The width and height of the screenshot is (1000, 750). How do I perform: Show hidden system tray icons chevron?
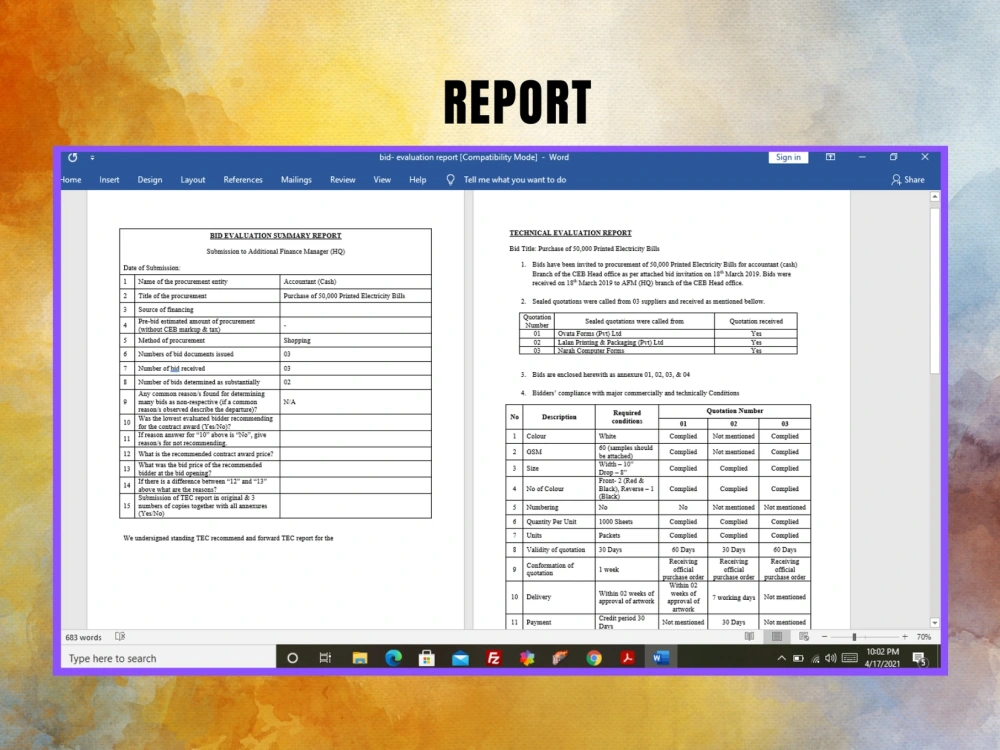pyautogui.click(x=781, y=658)
